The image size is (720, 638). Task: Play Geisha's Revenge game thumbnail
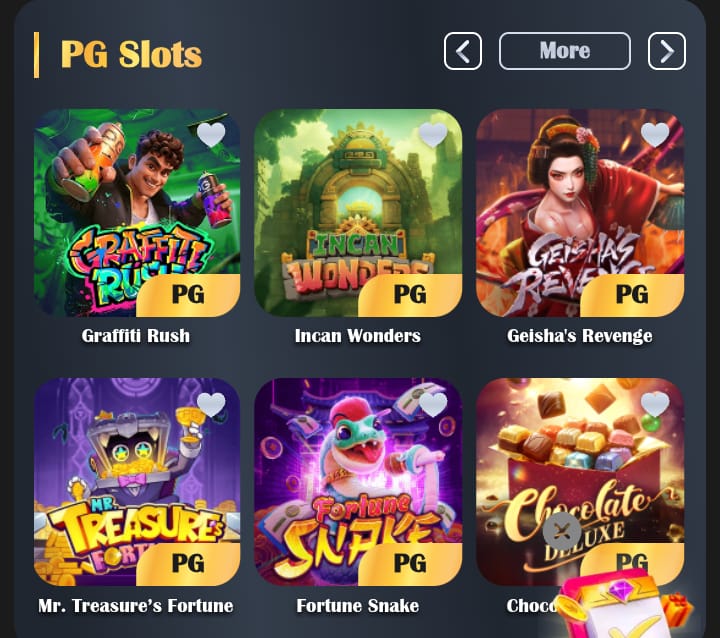tap(580, 213)
